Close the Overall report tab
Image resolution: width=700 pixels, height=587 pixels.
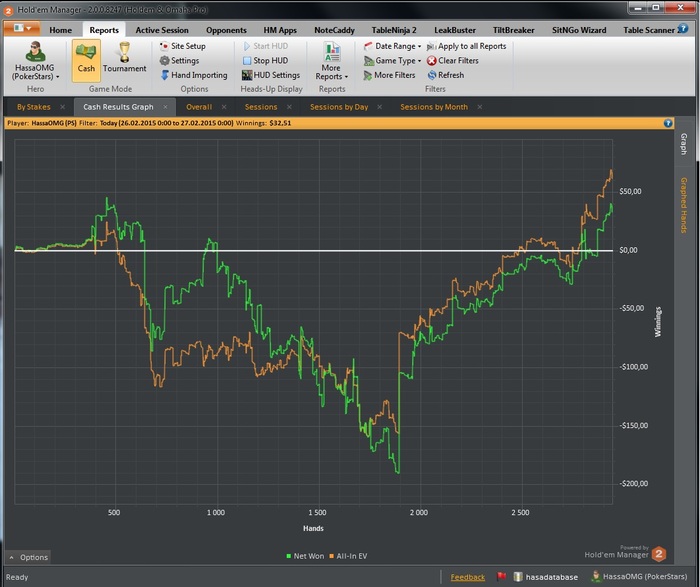tap(224, 107)
